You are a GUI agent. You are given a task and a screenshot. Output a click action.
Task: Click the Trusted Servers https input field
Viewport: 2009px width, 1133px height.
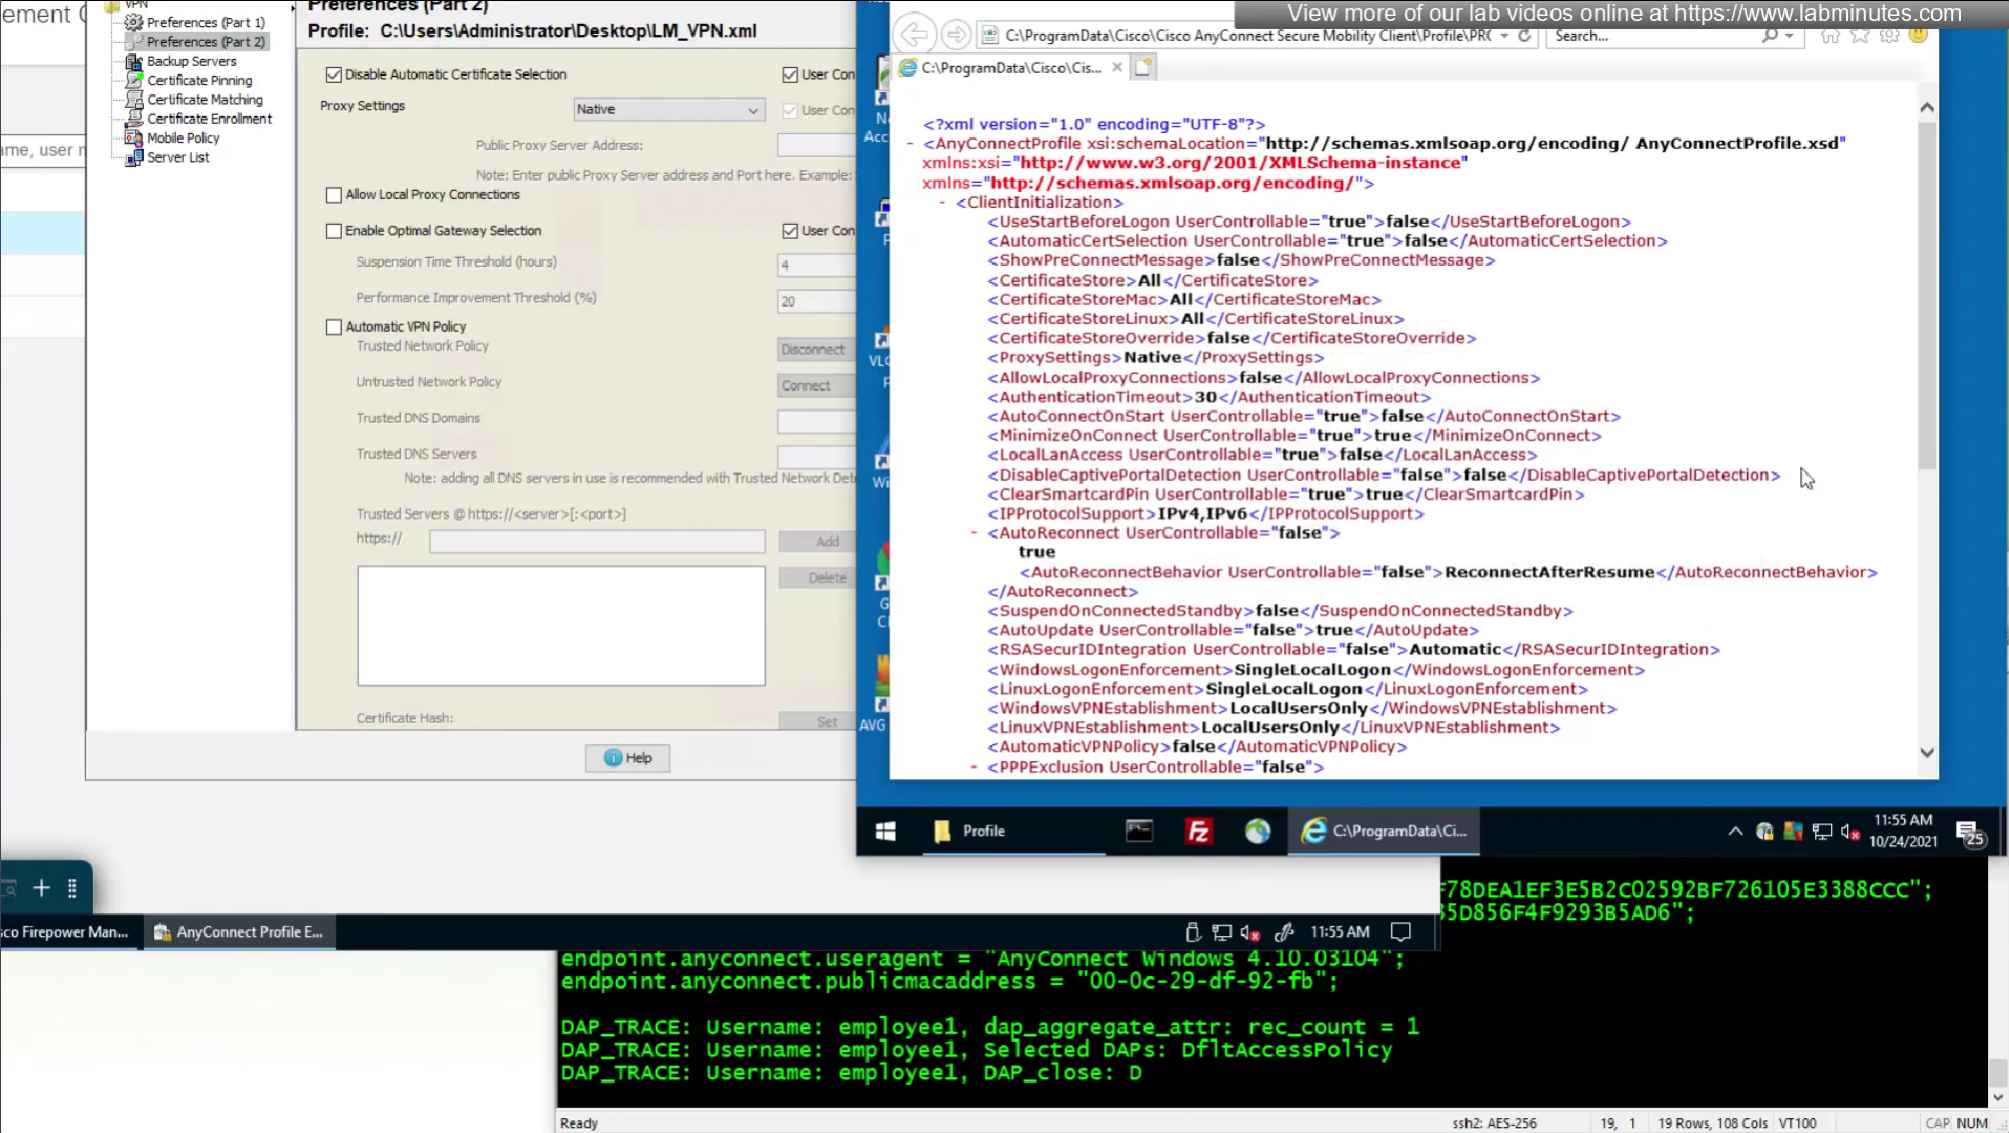597,541
